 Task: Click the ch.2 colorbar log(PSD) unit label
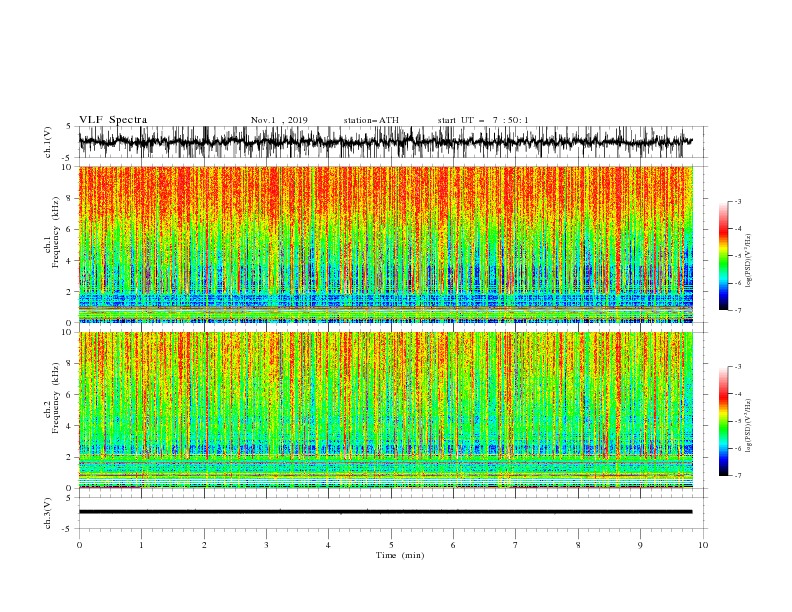pyautogui.click(x=749, y=426)
